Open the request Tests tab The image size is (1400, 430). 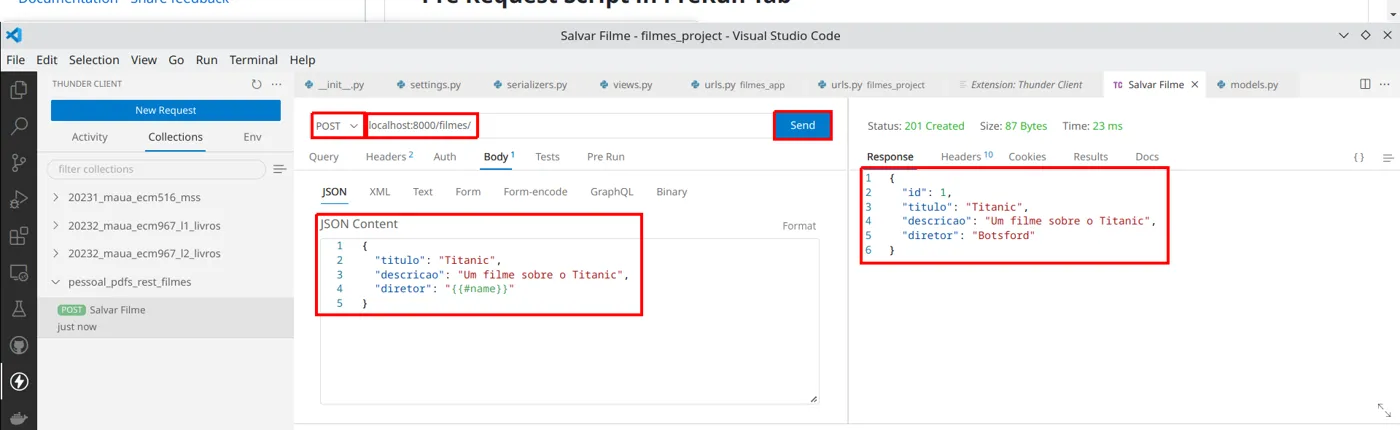tap(547, 157)
